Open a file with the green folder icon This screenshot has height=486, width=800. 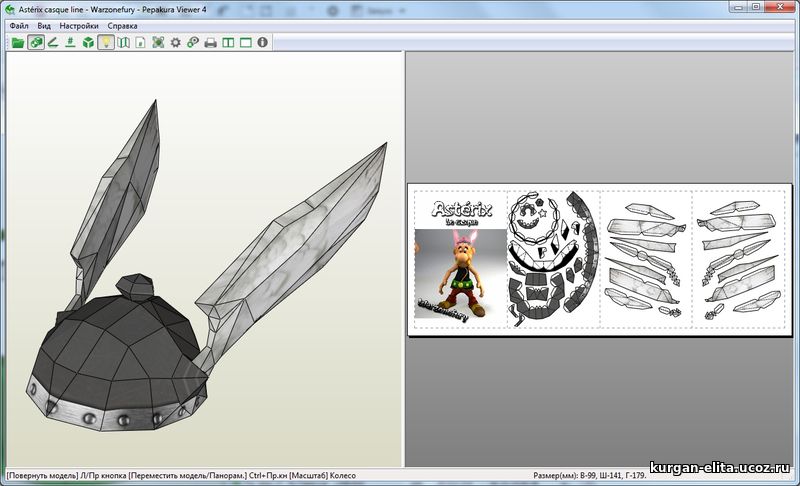[18, 43]
